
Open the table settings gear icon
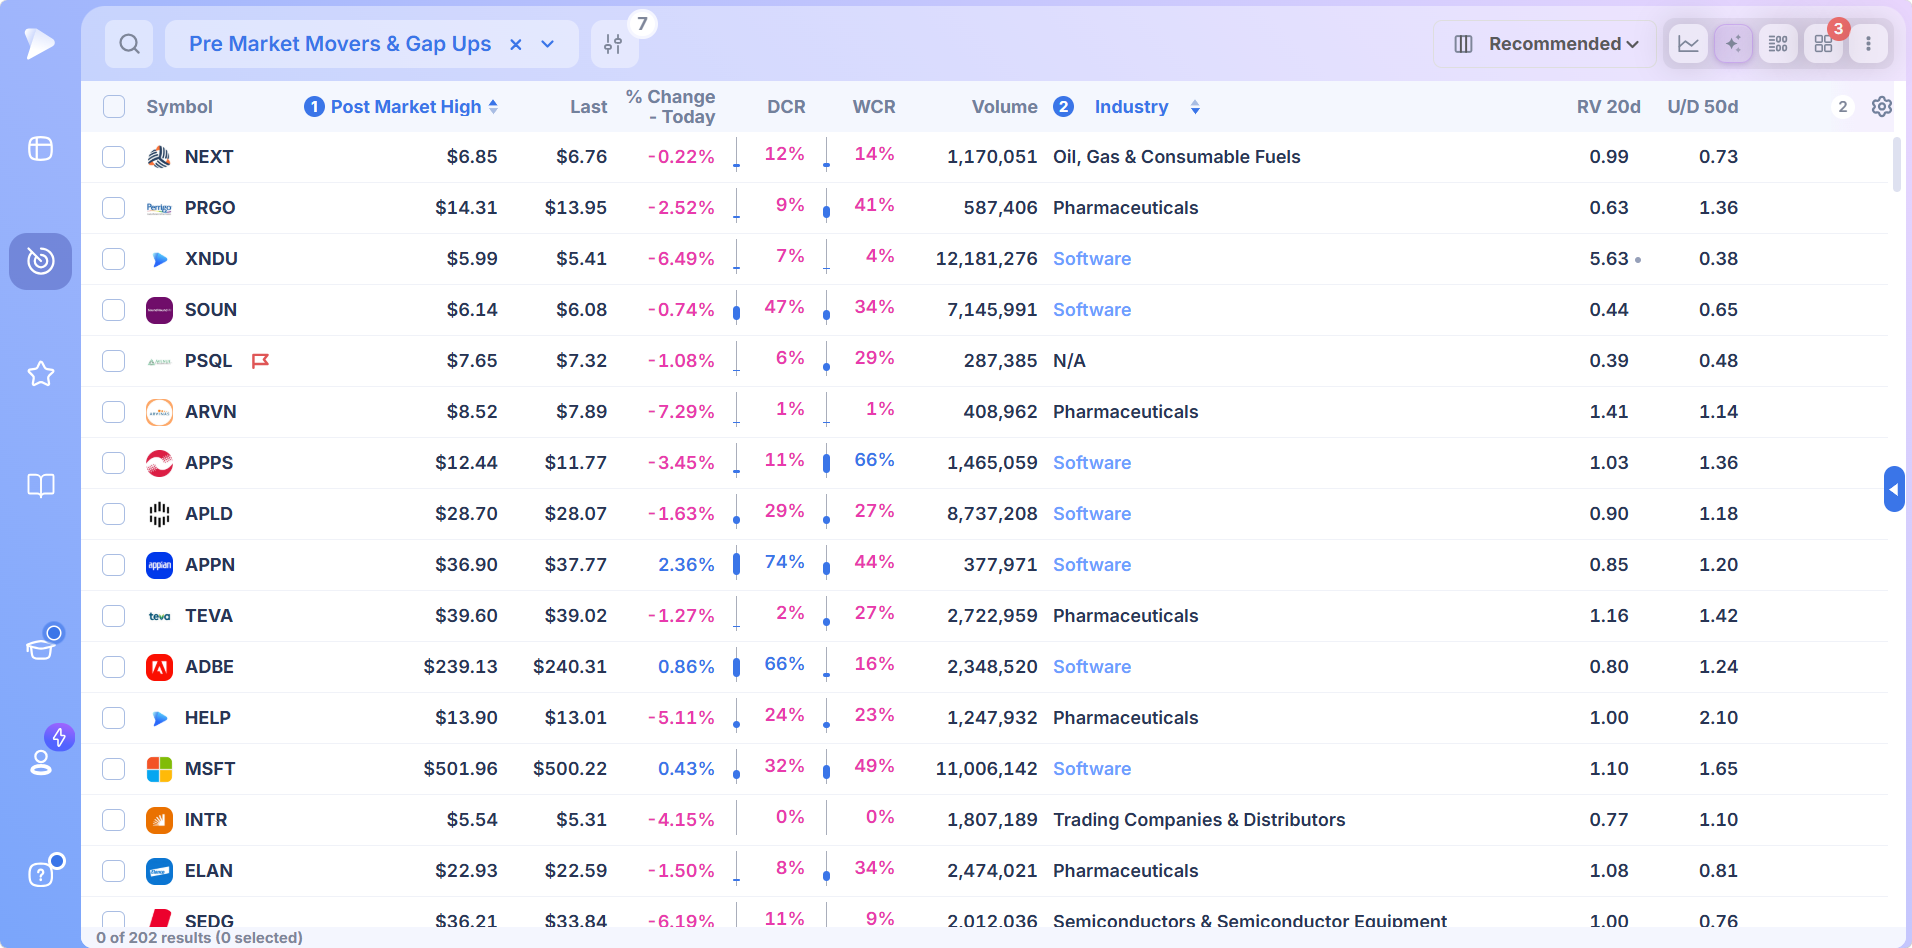coord(1881,107)
